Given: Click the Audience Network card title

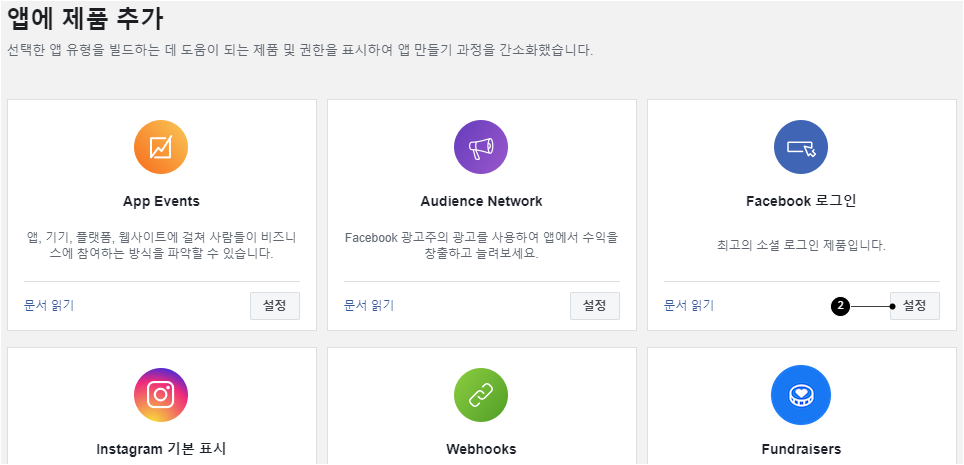Looking at the screenshot, I should [481, 201].
